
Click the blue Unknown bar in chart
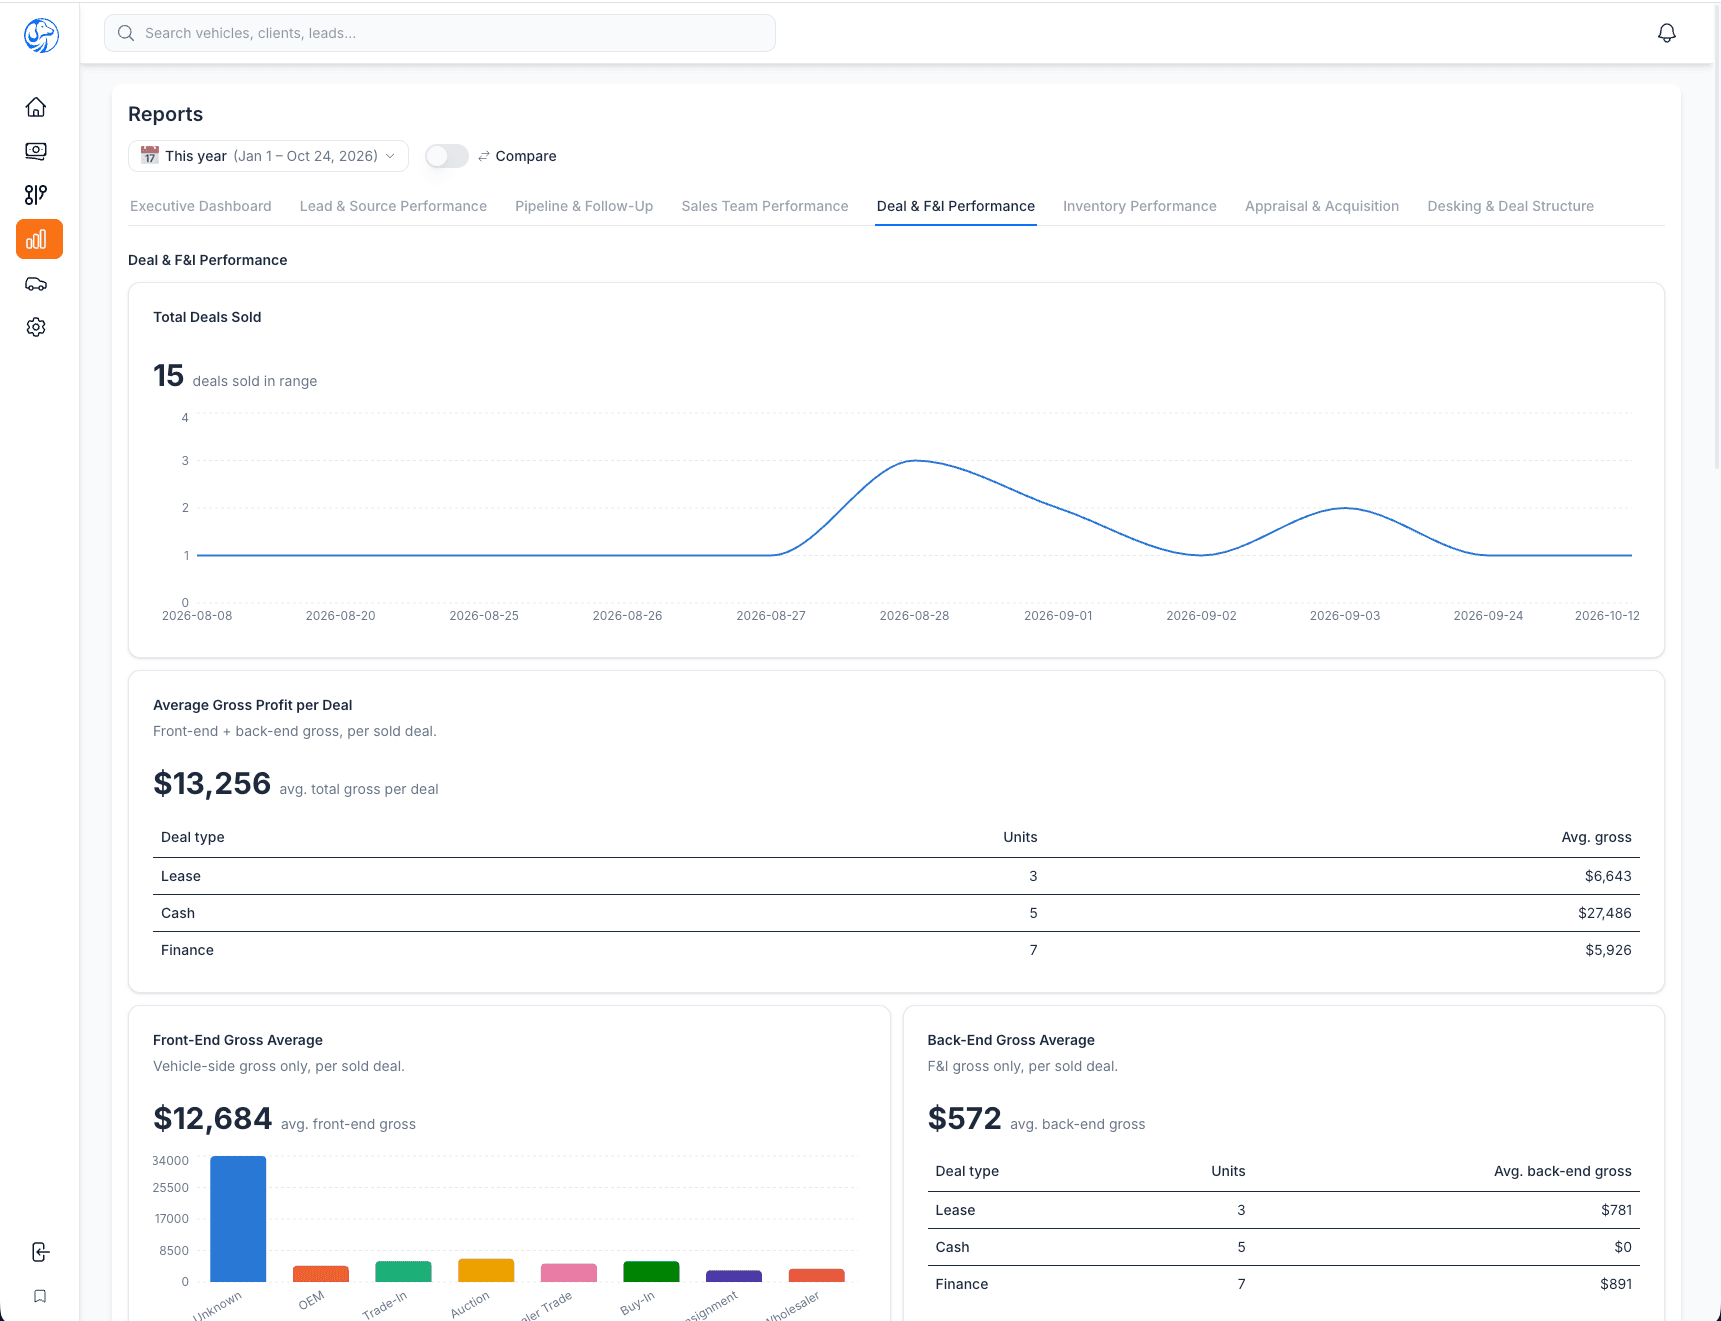[x=238, y=1219]
